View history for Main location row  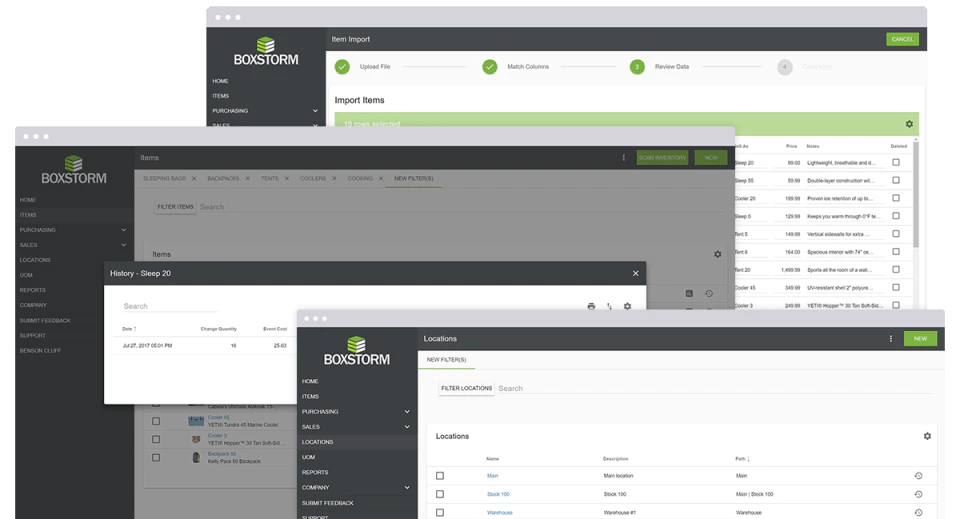918,476
